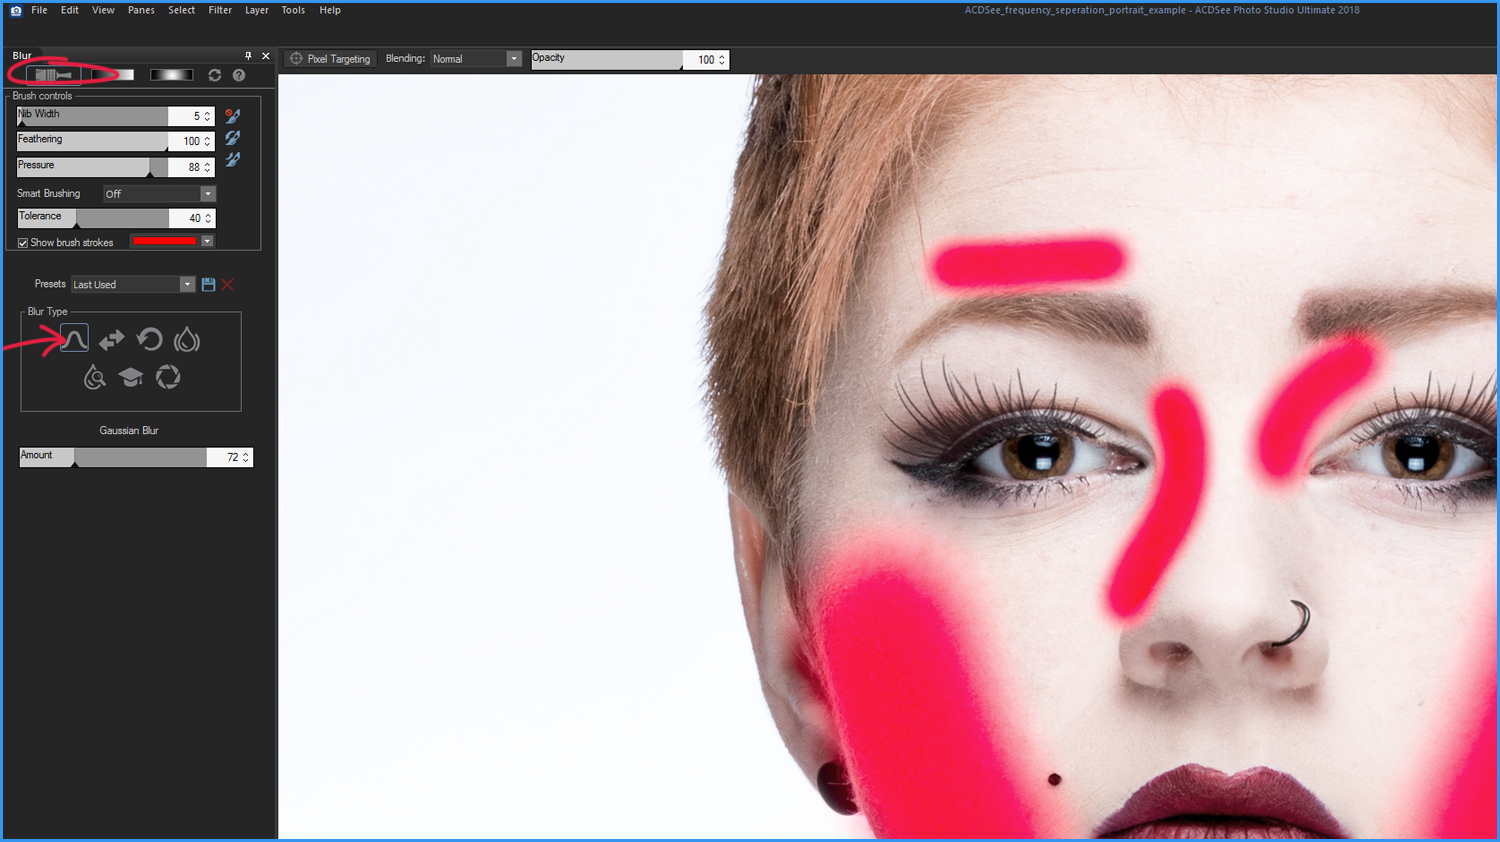The image size is (1500, 842).
Task: Open the Smart Brushing dropdown
Action: point(160,194)
